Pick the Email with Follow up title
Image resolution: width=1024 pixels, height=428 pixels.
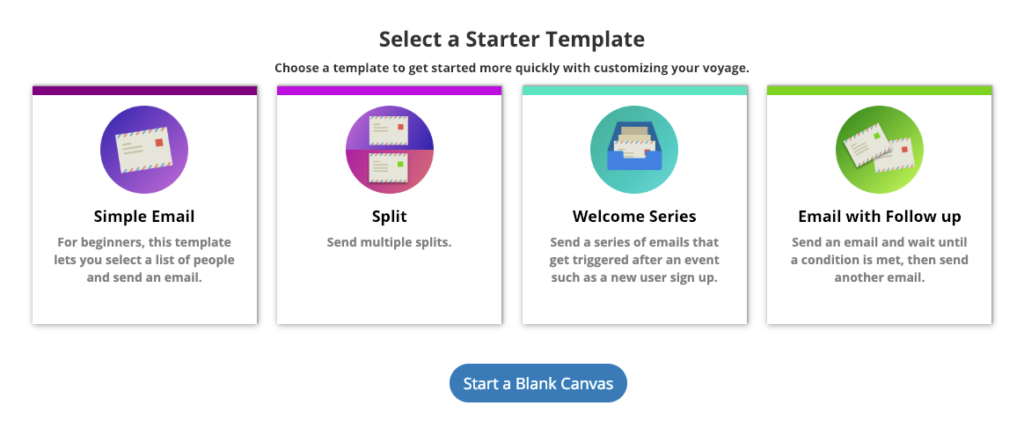coord(879,216)
